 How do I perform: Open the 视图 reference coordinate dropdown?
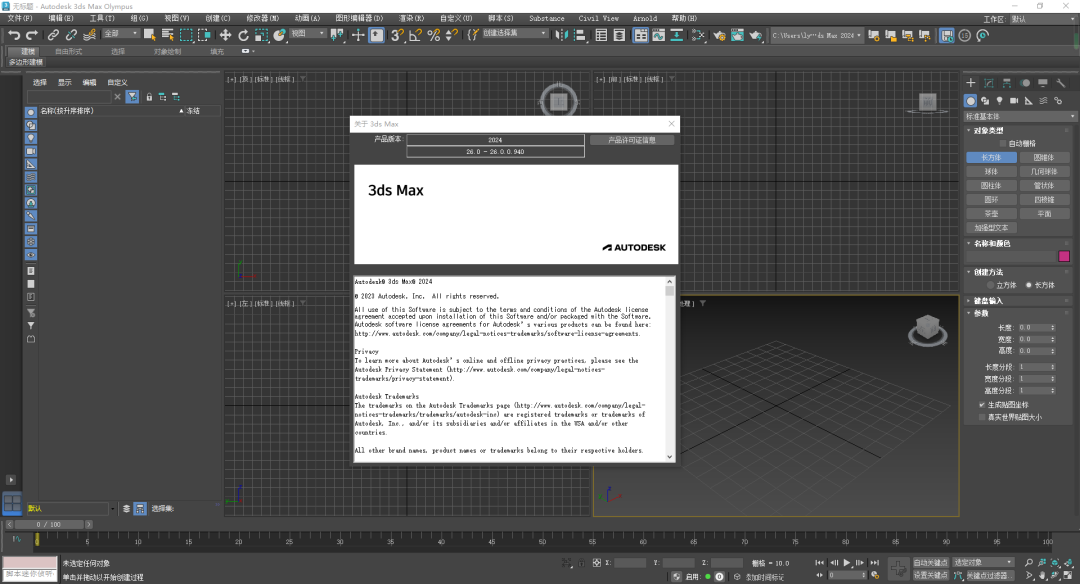point(307,33)
